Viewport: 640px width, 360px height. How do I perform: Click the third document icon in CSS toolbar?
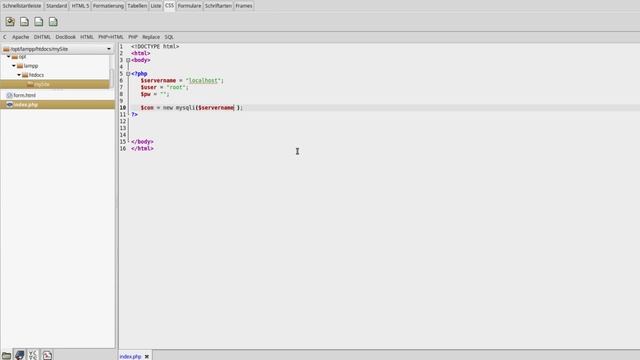[x=39, y=22]
